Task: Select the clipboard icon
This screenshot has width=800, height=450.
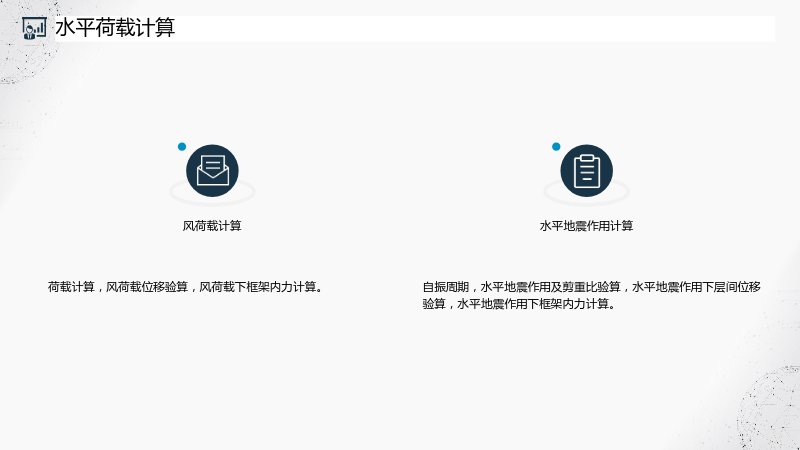Action: pos(587,170)
